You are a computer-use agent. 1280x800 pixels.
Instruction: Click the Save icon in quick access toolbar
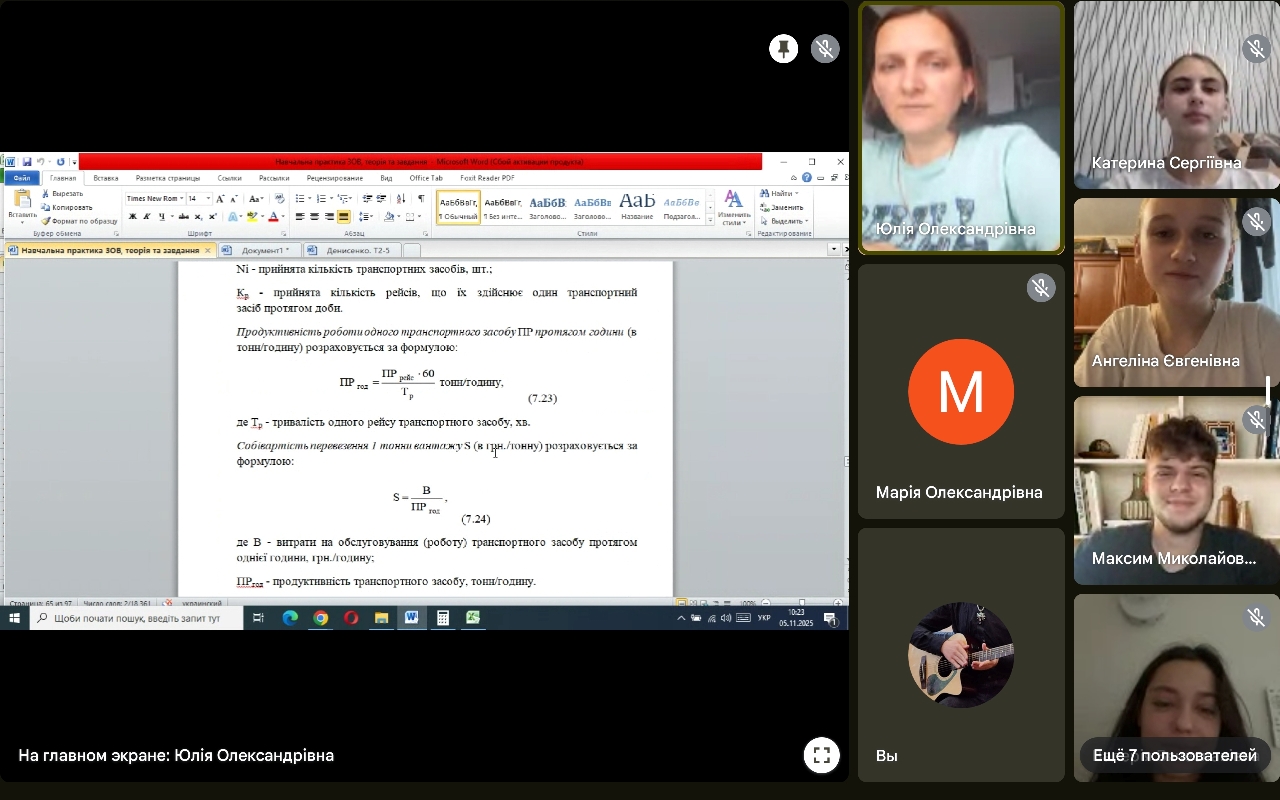(x=27, y=162)
